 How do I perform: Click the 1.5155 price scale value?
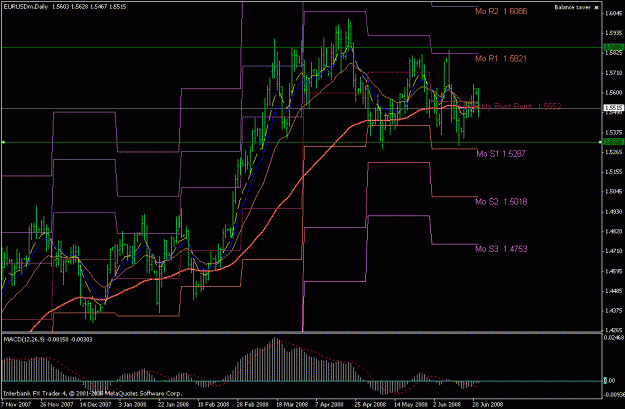613,172
